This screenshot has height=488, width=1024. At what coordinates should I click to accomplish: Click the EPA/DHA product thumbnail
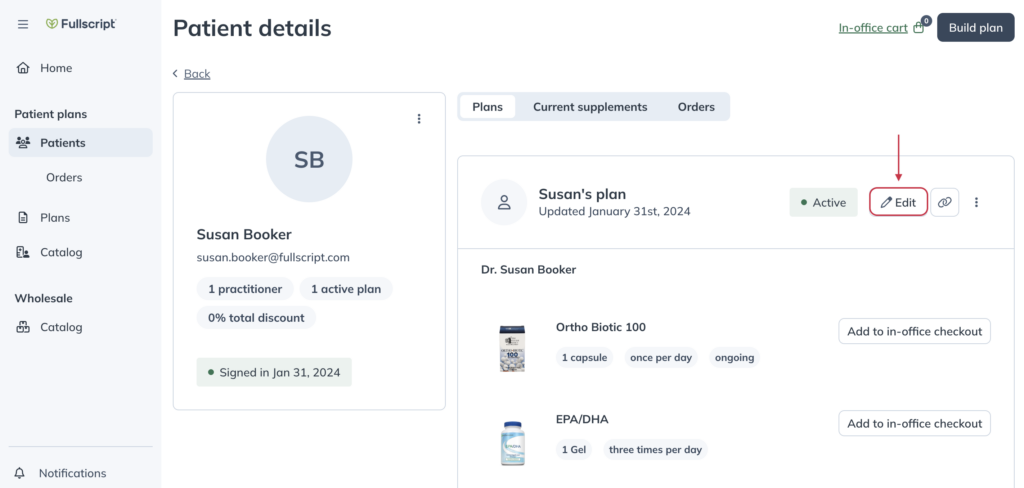513,443
